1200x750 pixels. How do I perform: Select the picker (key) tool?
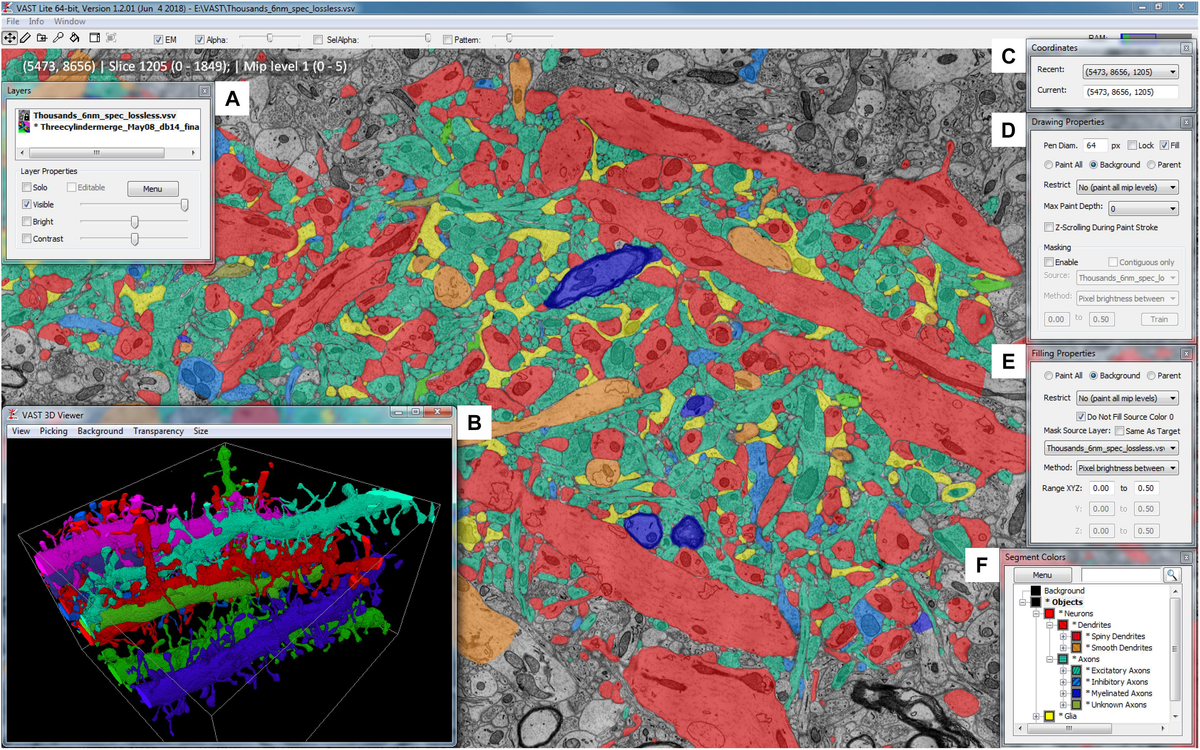pos(58,37)
